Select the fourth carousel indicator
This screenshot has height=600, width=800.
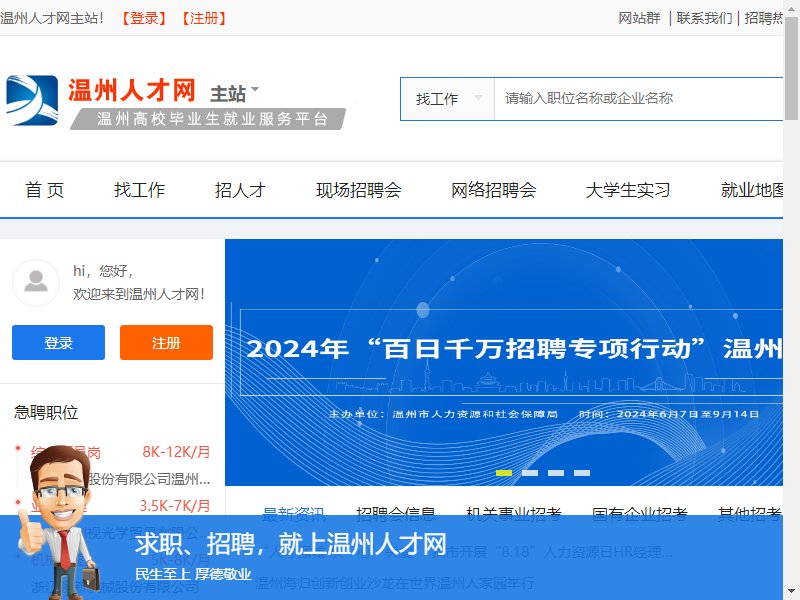click(582, 473)
